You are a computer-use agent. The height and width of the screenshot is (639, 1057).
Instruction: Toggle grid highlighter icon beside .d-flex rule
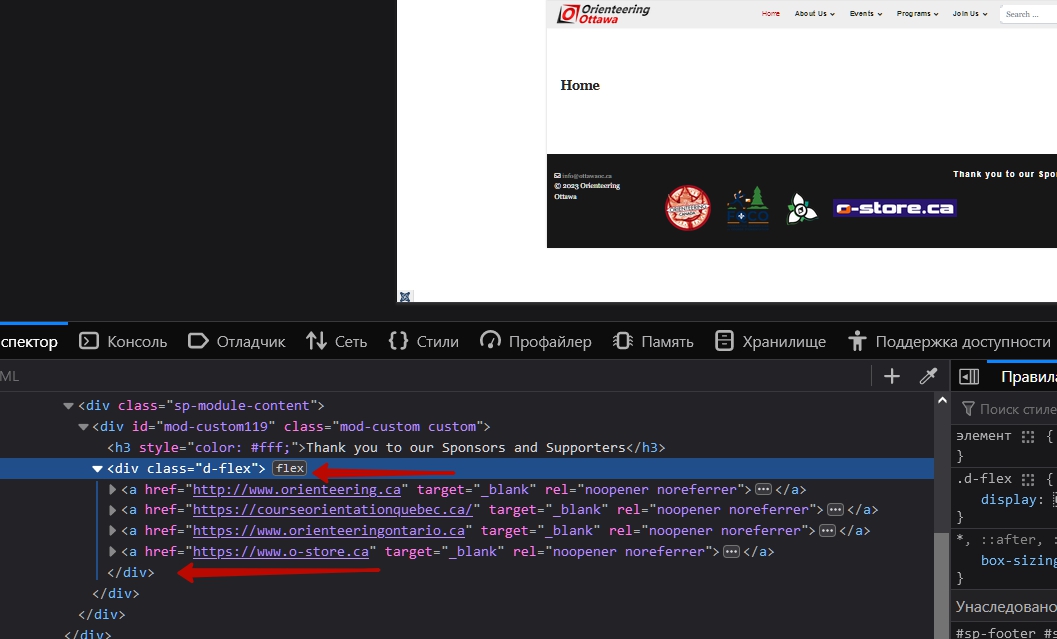[1027, 479]
